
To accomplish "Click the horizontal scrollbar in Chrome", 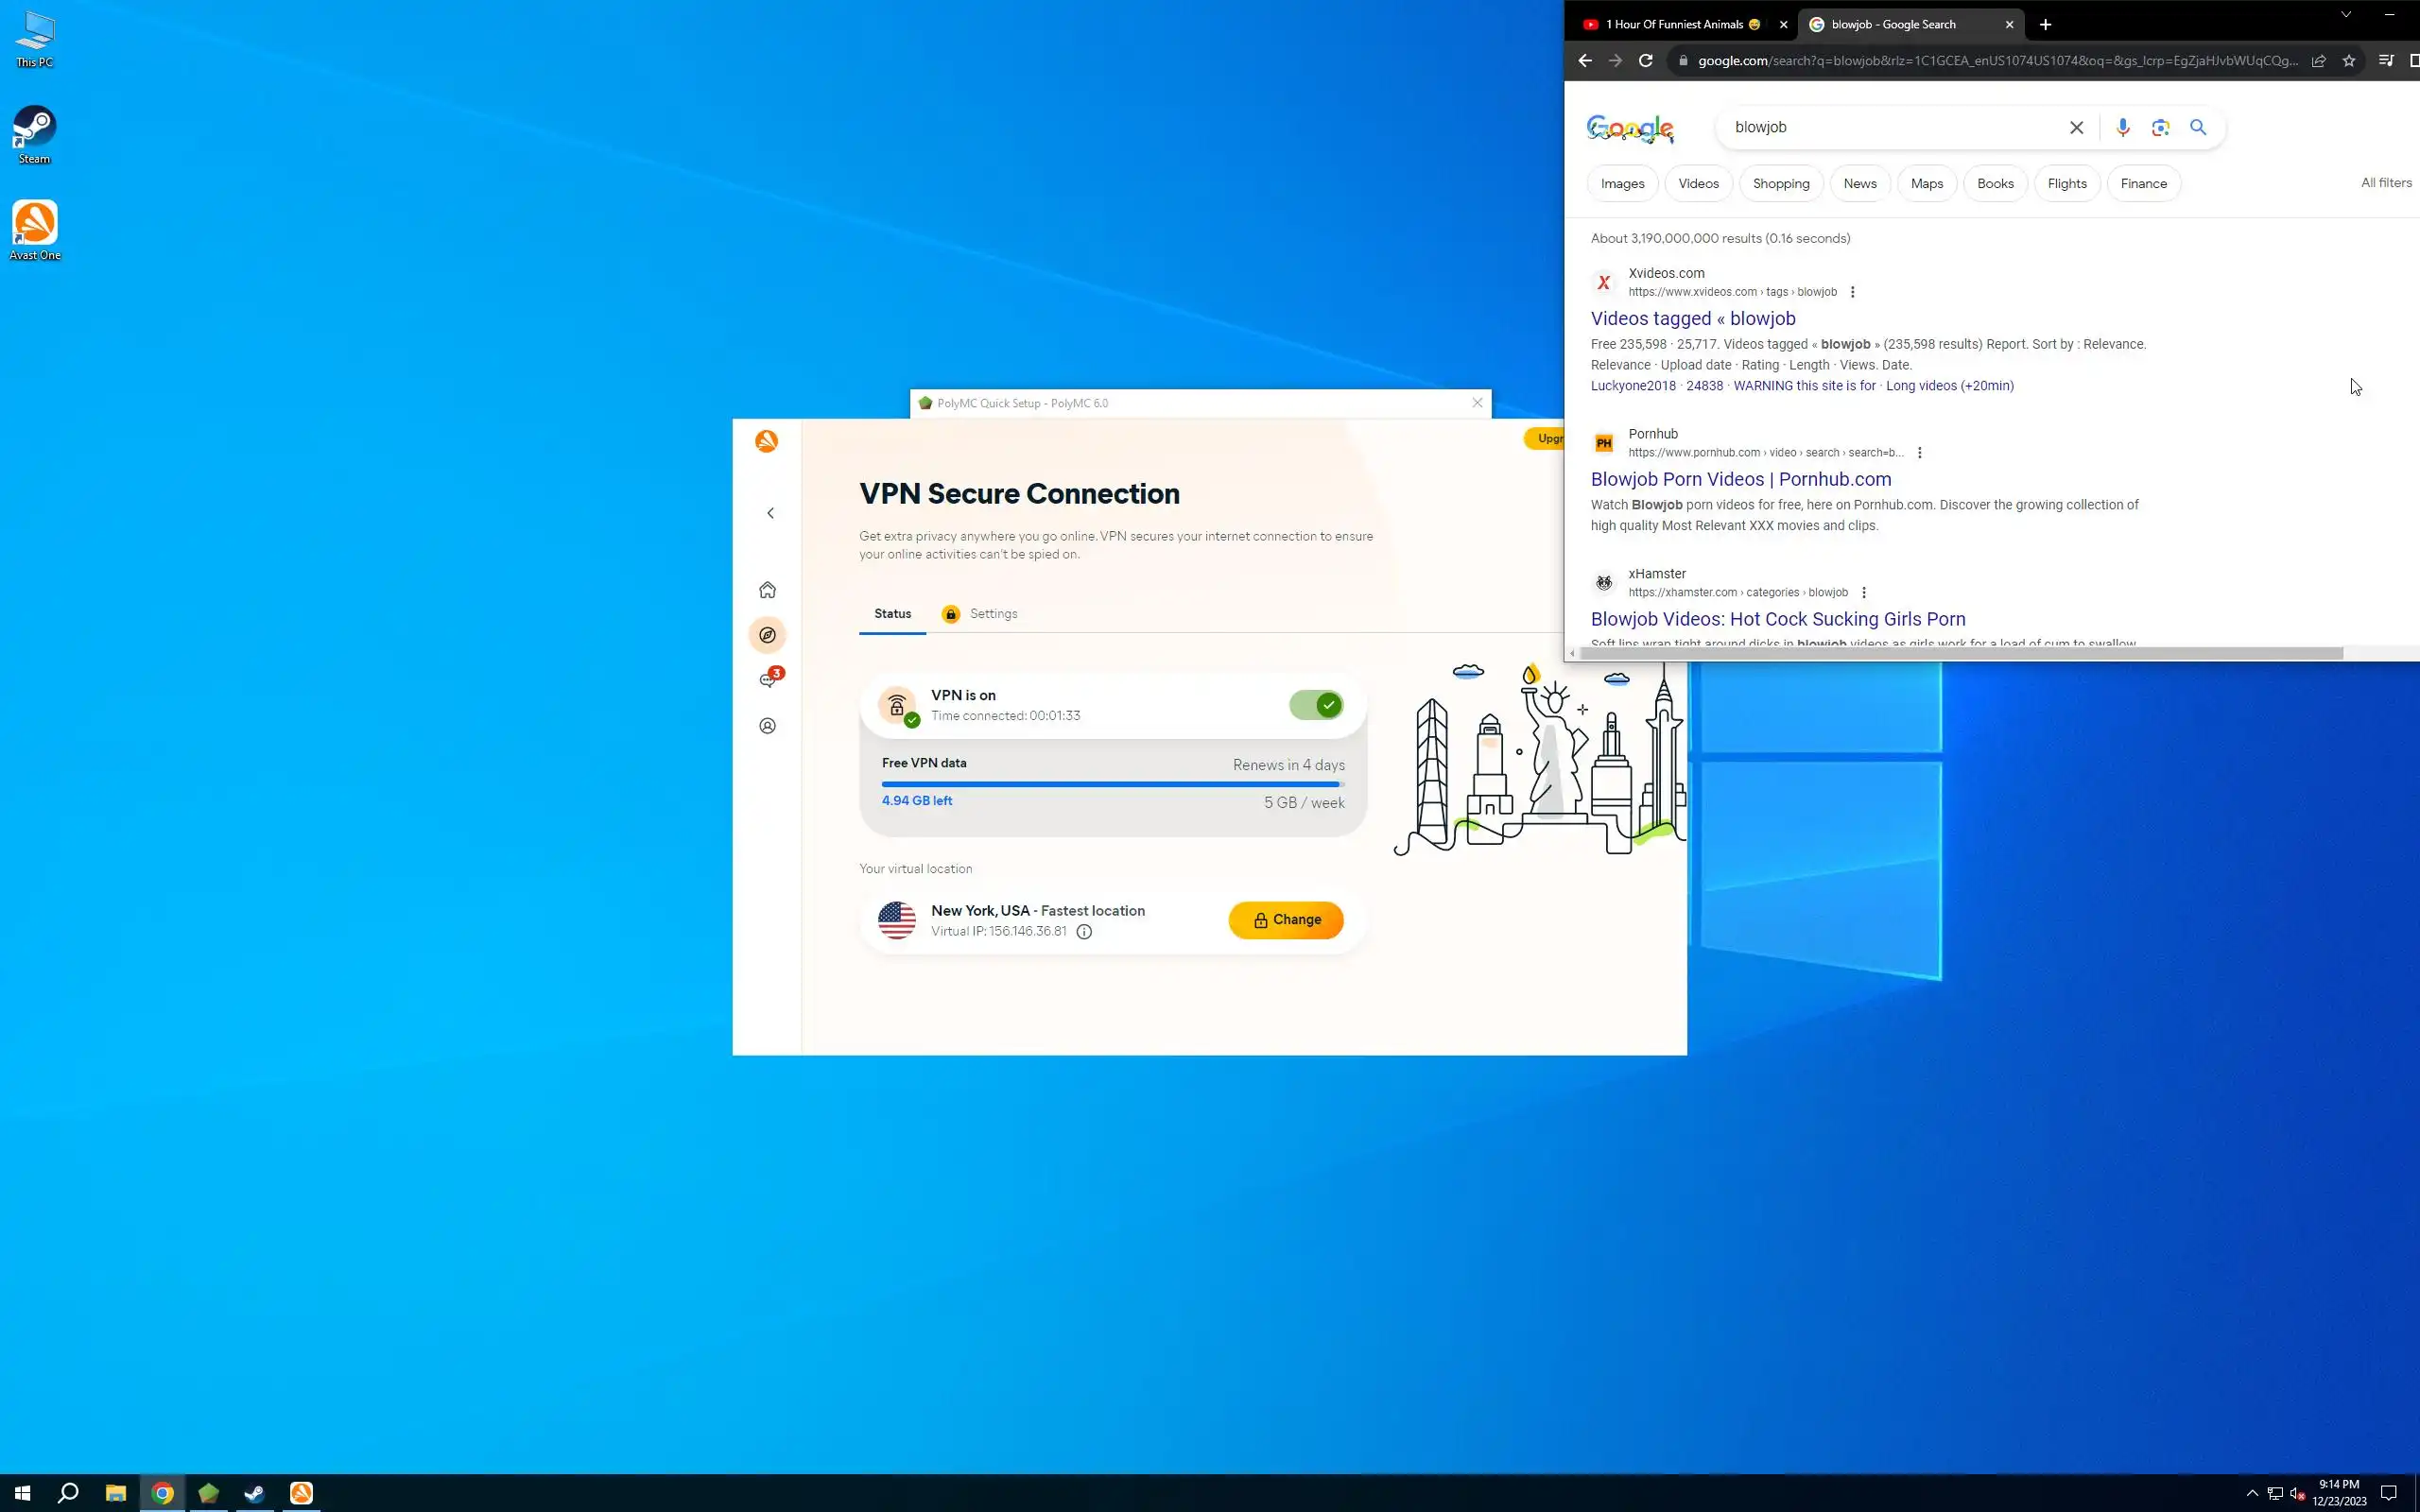I will coord(1960,653).
